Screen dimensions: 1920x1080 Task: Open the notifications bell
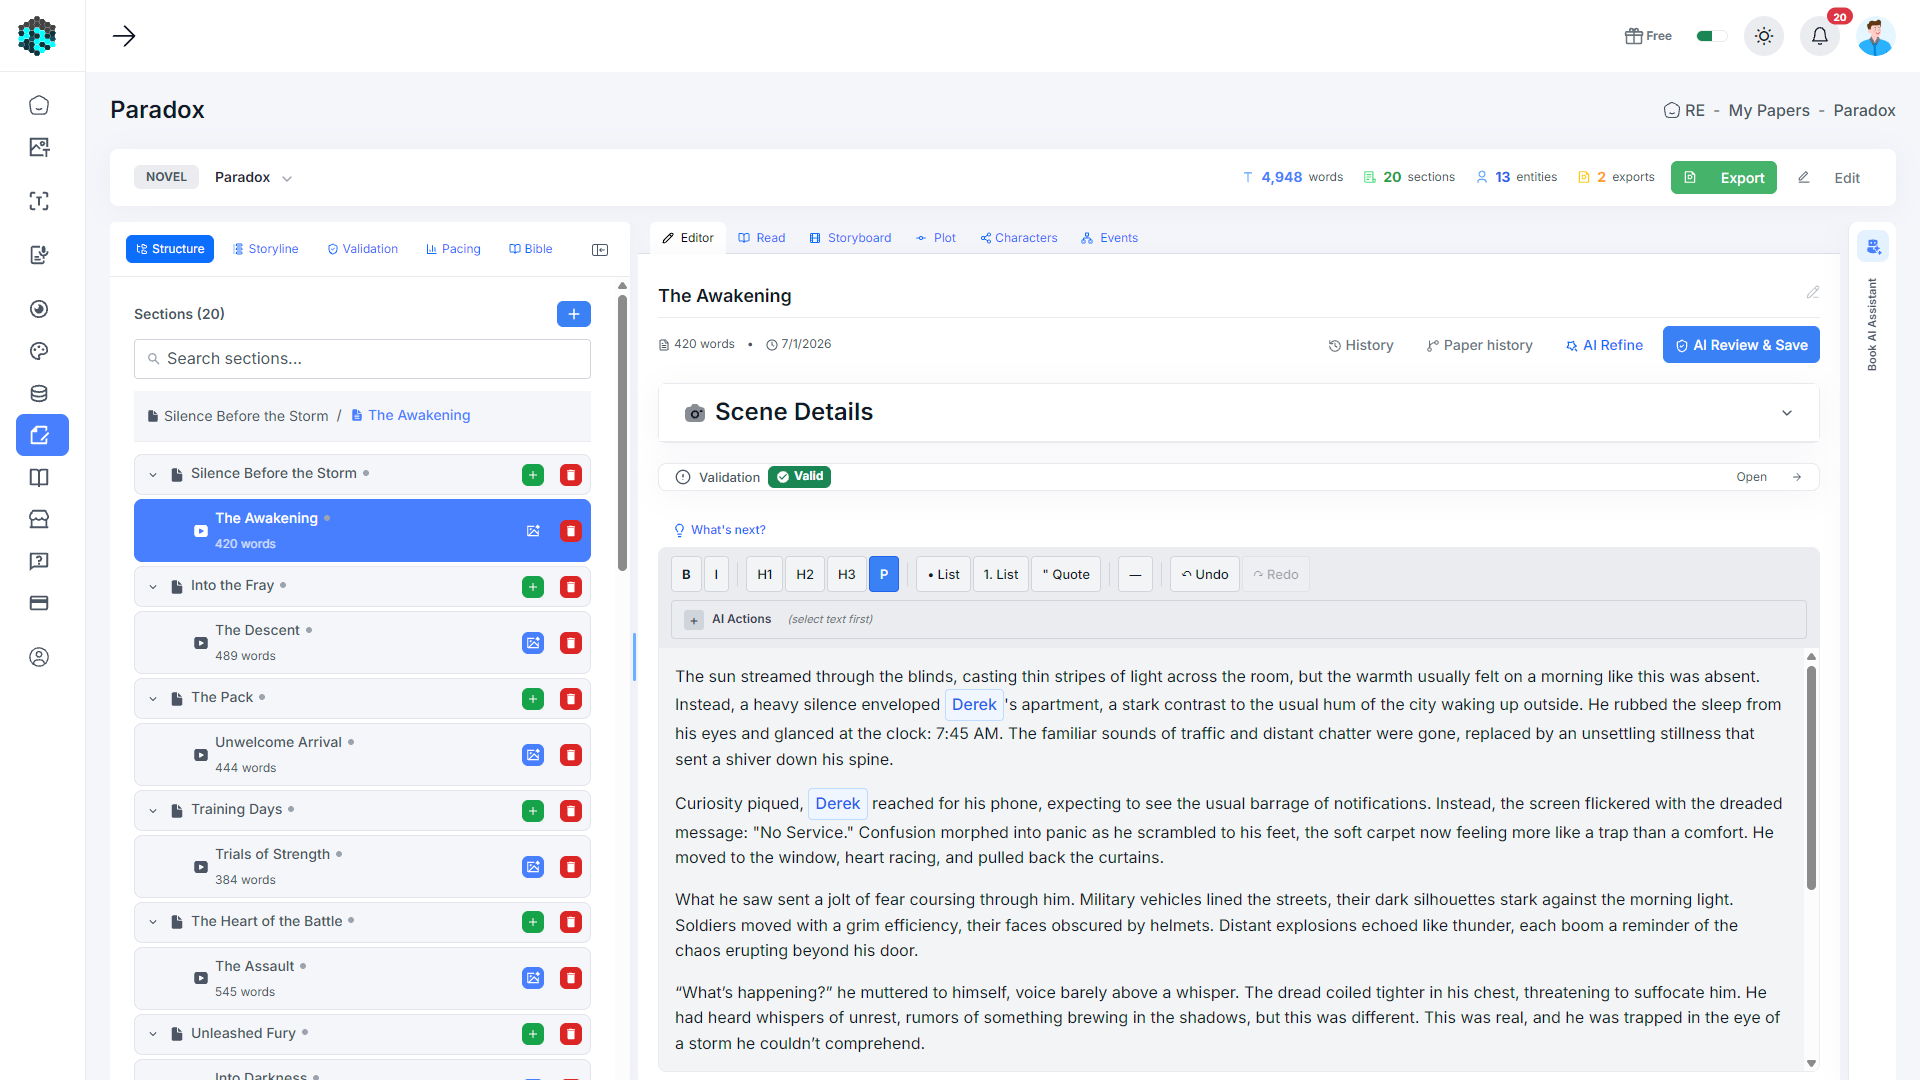1820,36
